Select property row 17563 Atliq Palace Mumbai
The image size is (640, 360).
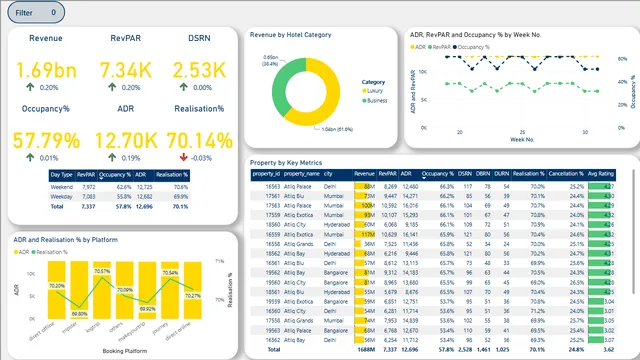coord(433,205)
